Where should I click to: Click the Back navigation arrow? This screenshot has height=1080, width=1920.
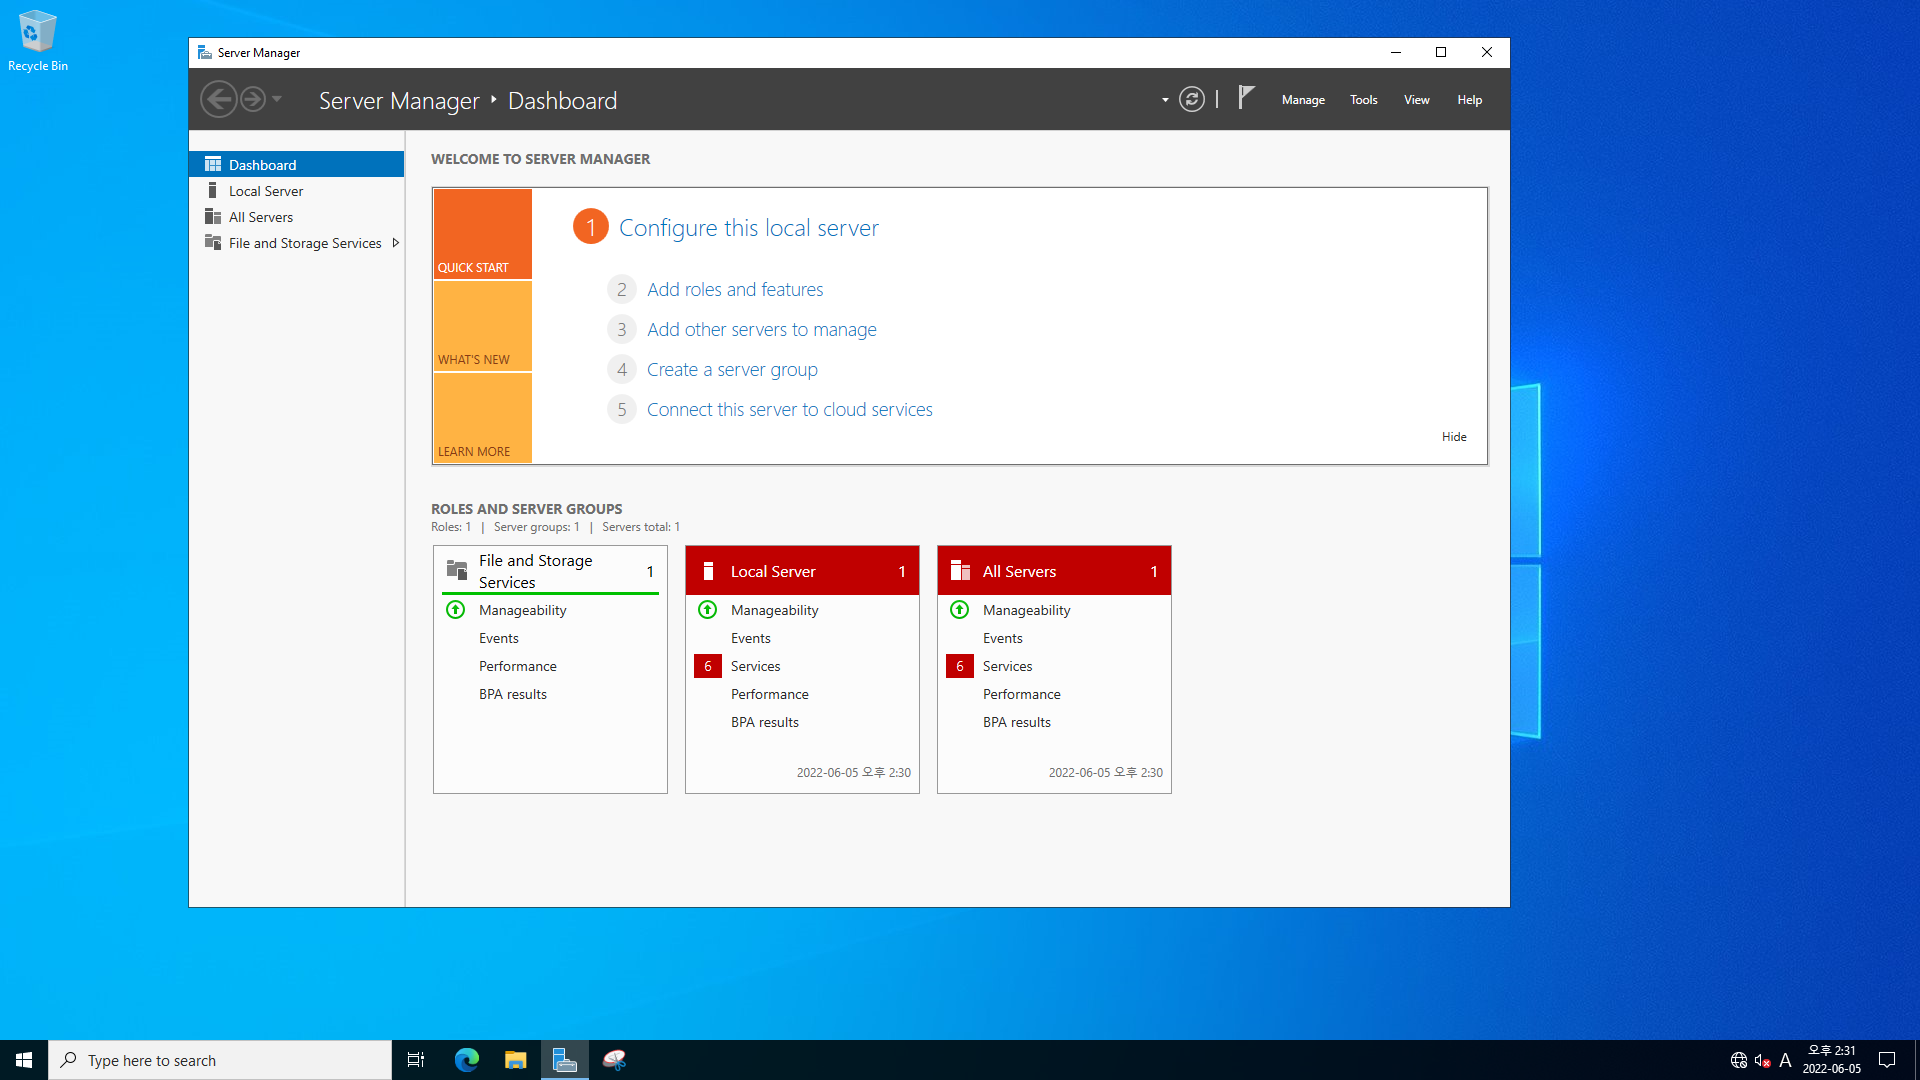(x=218, y=99)
